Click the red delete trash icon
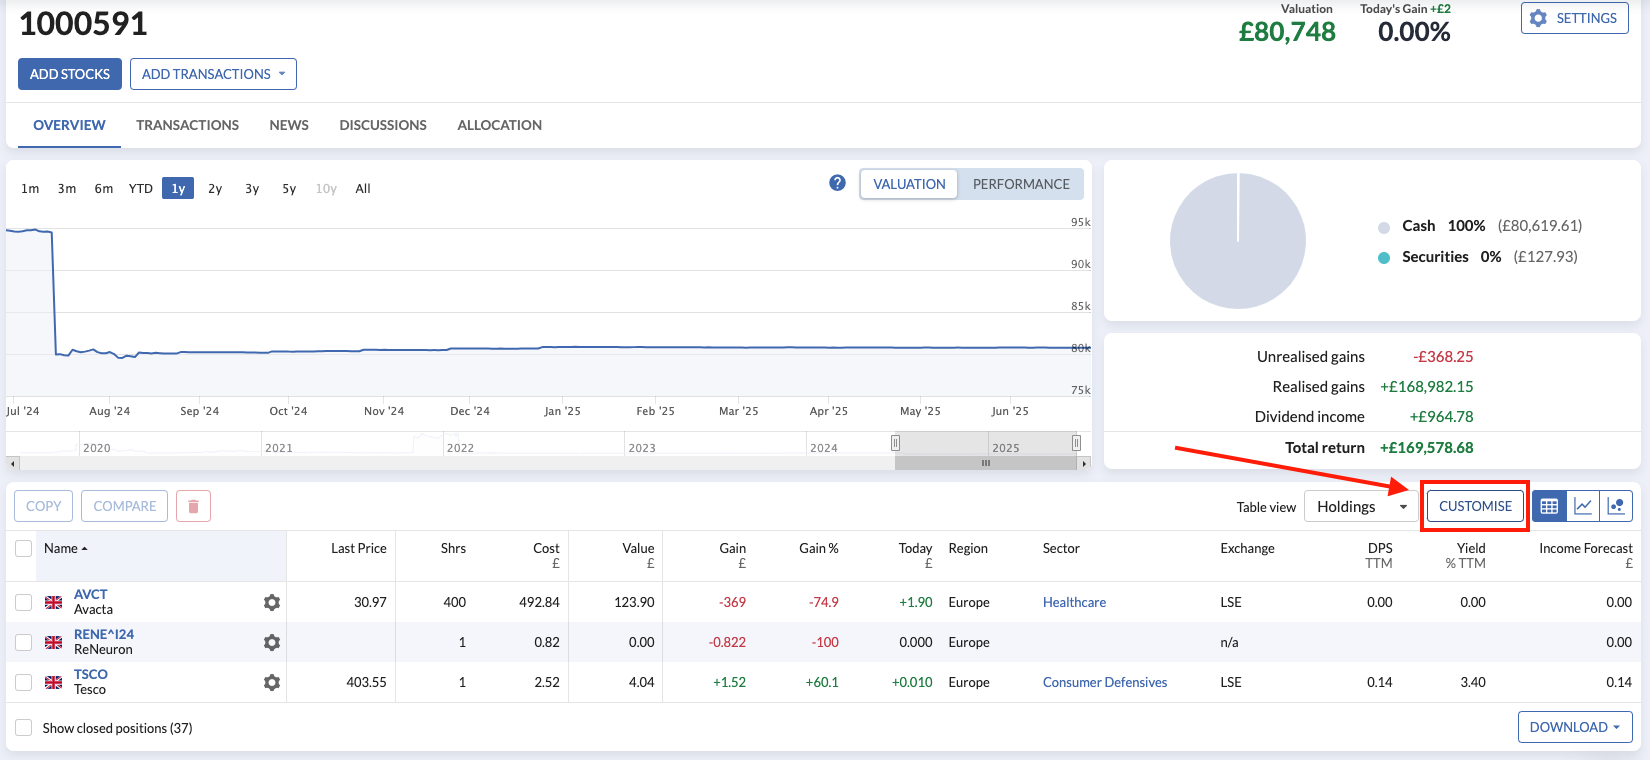 point(193,506)
